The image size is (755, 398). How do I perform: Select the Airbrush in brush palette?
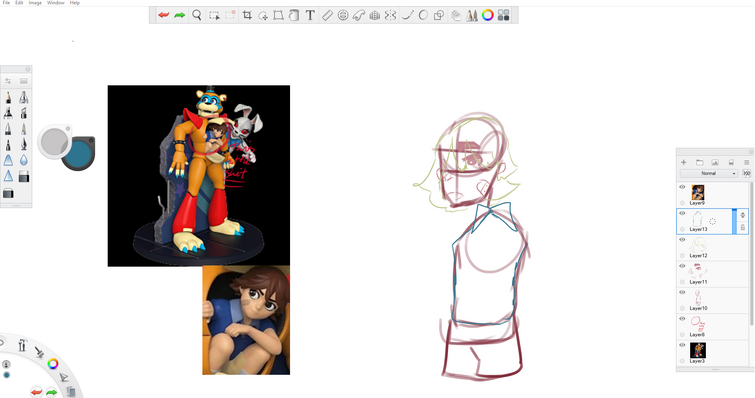[x=24, y=98]
